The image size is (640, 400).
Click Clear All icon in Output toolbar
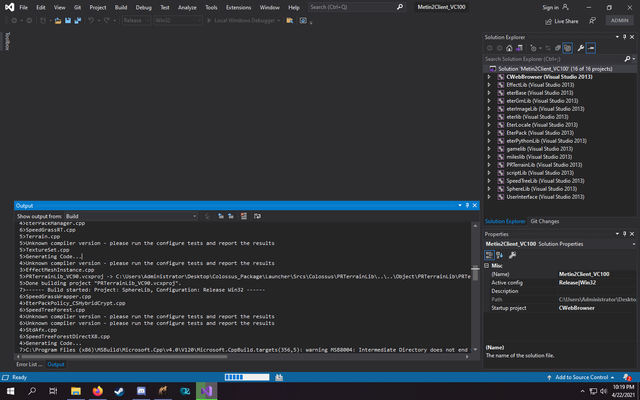[244, 216]
